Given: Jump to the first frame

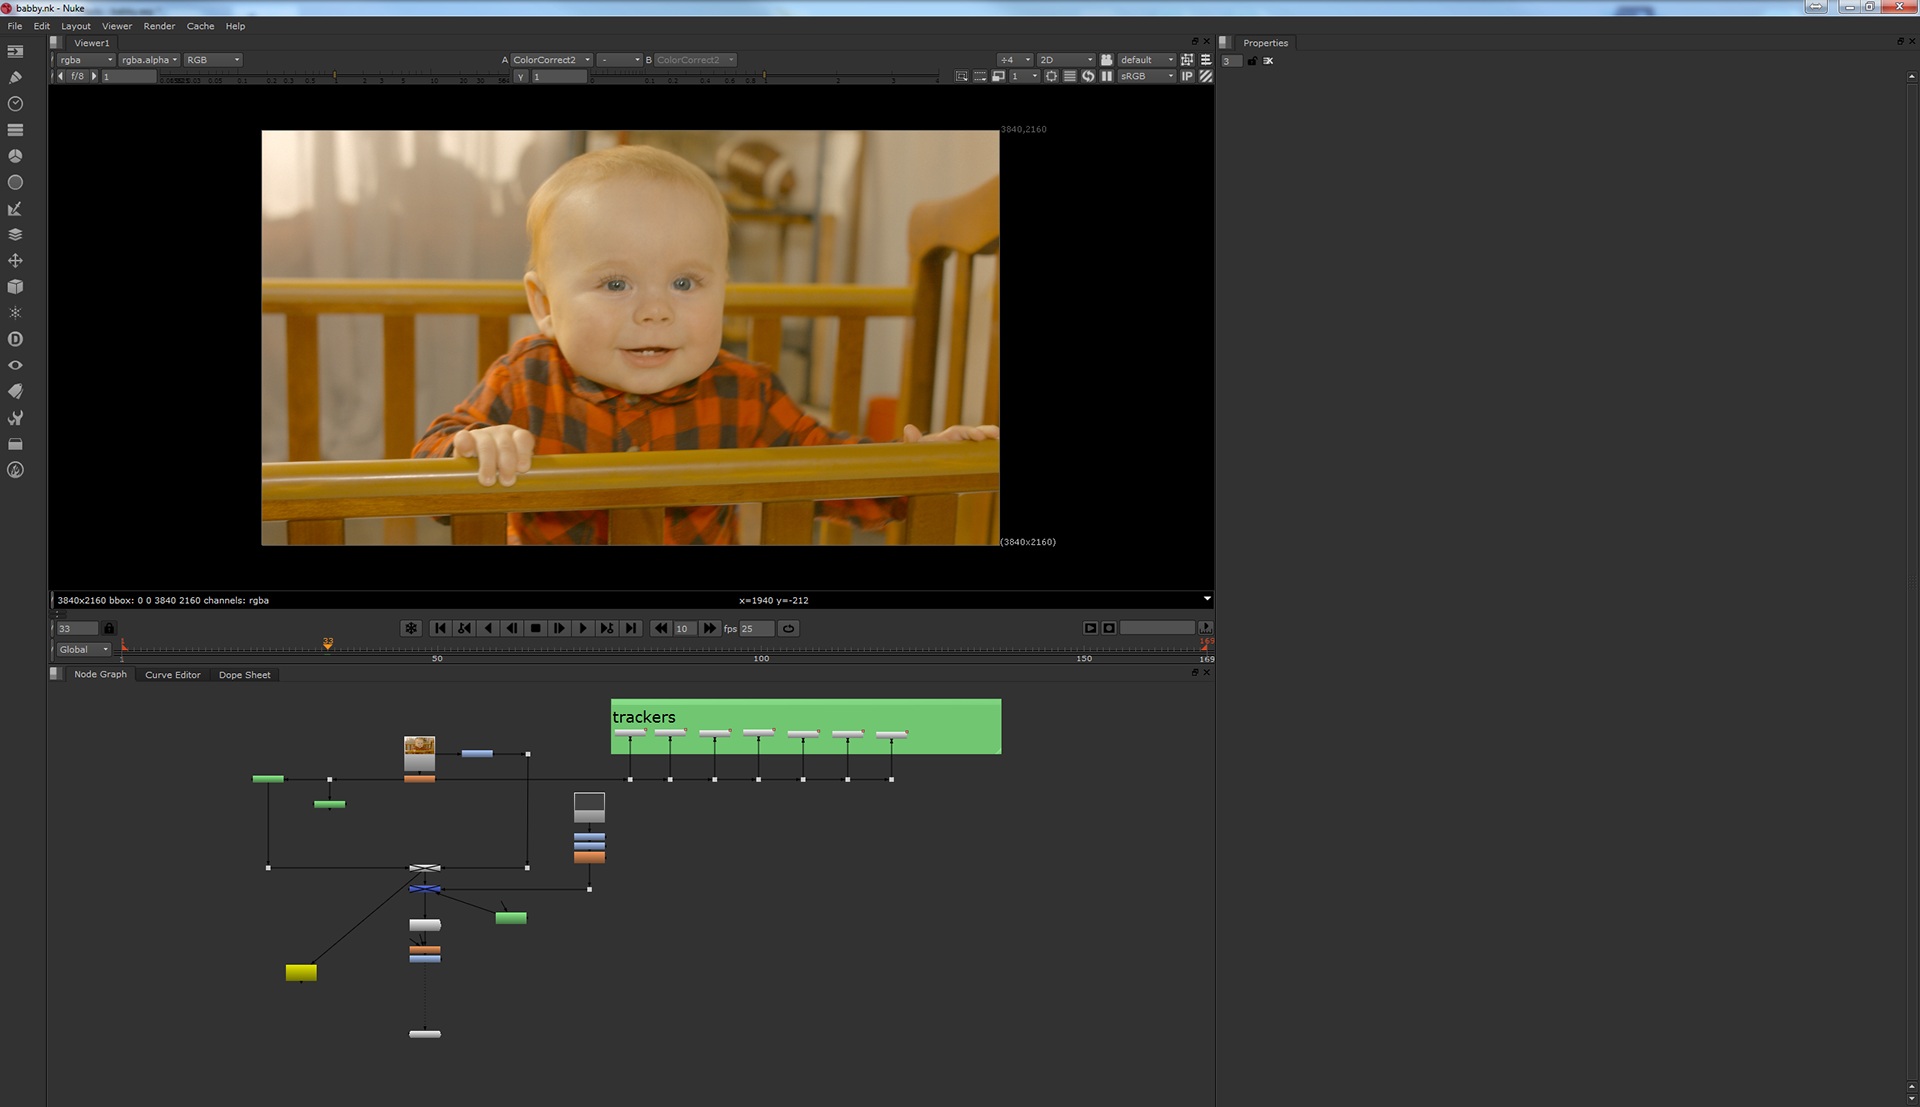Looking at the screenshot, I should [x=440, y=628].
